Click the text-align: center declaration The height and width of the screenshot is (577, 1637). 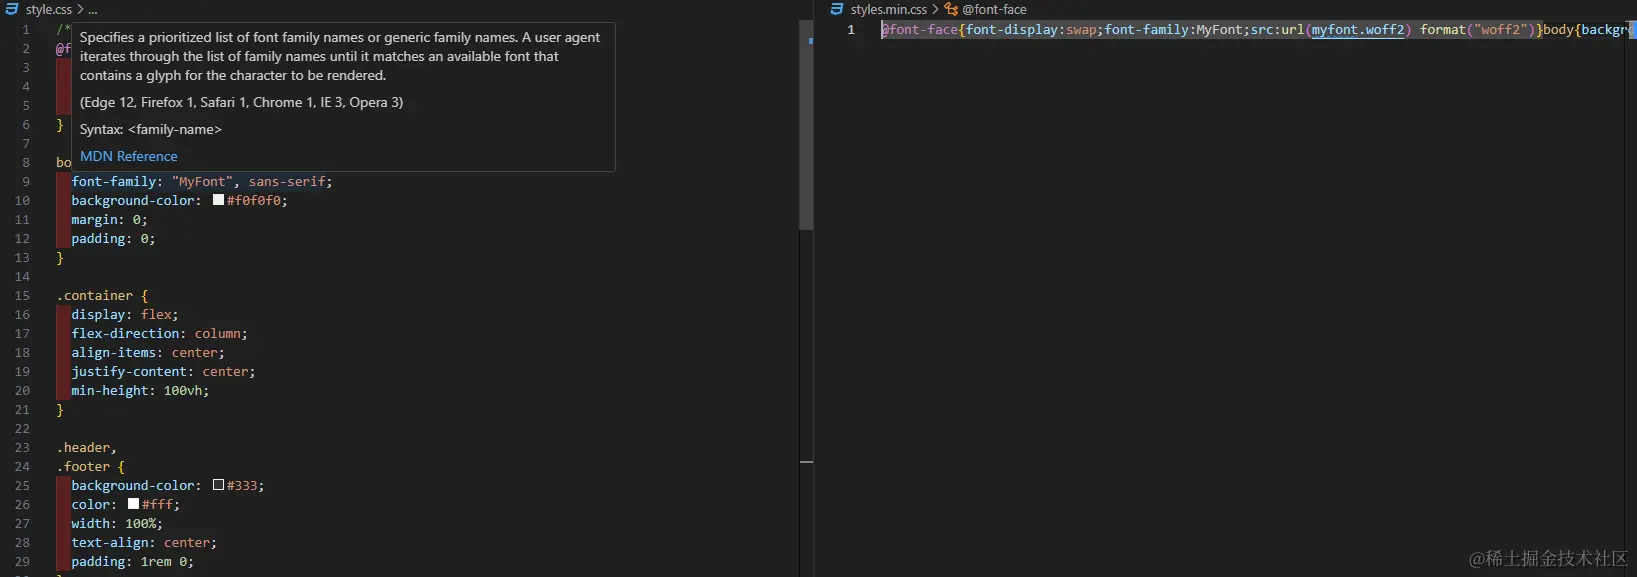click(x=144, y=542)
